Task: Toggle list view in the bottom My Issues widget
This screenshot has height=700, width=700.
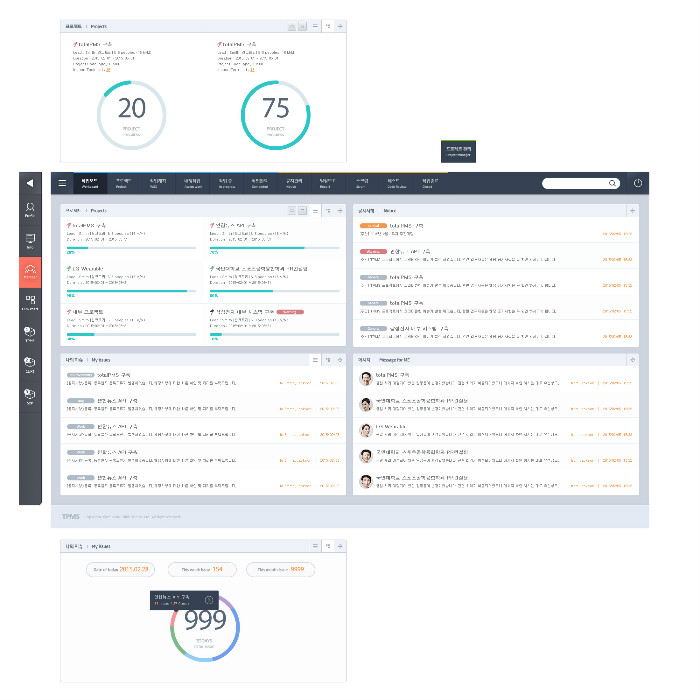Action: (315, 547)
